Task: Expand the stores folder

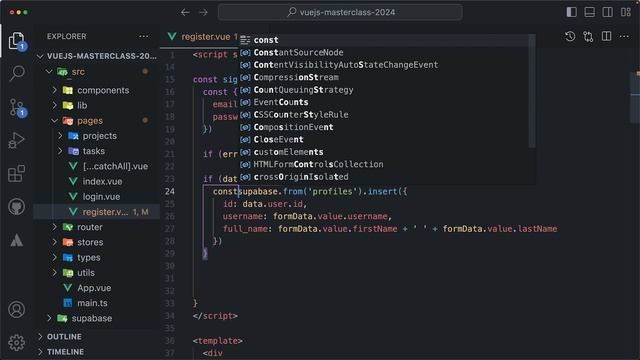Action: (97, 242)
